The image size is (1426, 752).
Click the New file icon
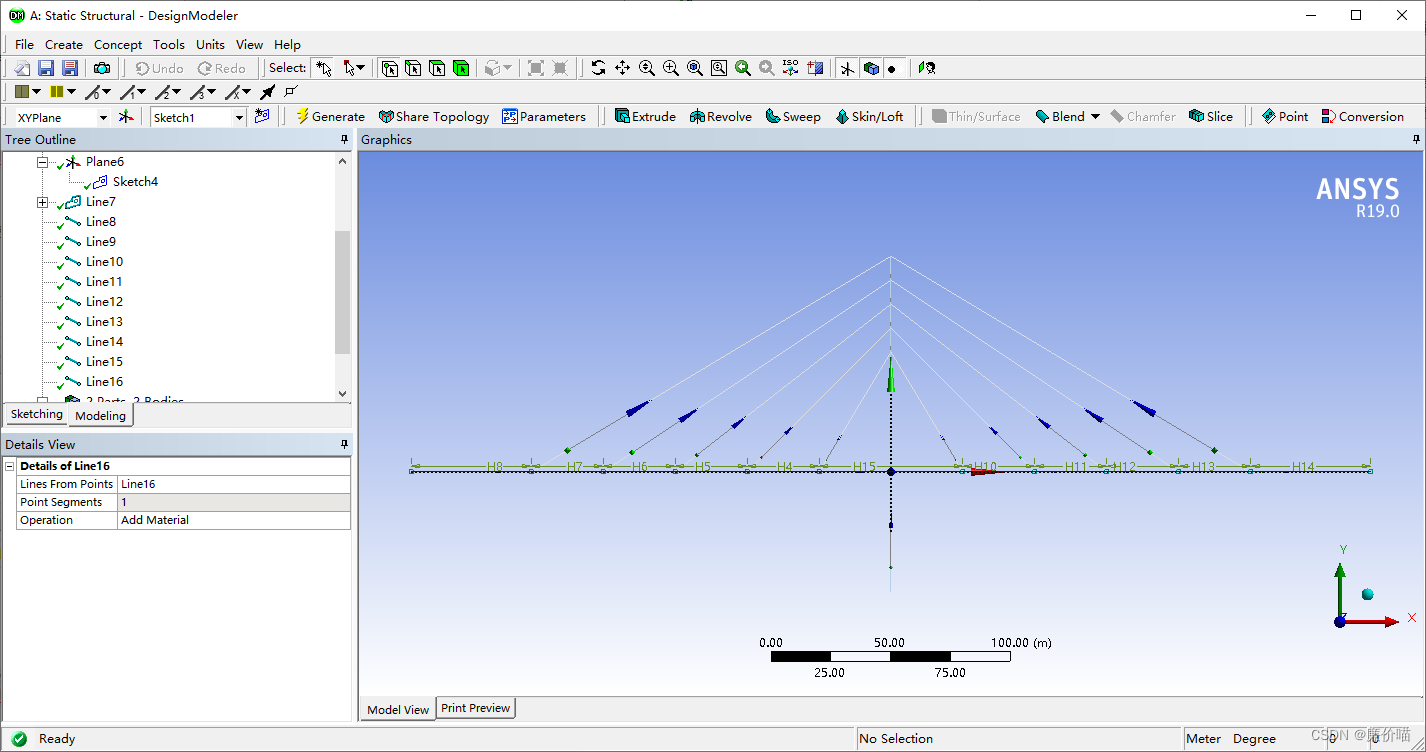pyautogui.click(x=22, y=68)
